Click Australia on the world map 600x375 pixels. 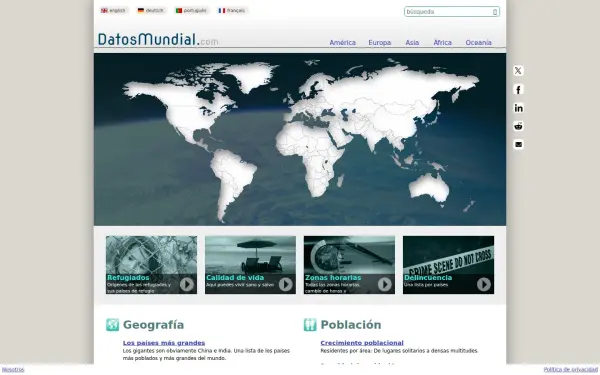click(x=429, y=188)
